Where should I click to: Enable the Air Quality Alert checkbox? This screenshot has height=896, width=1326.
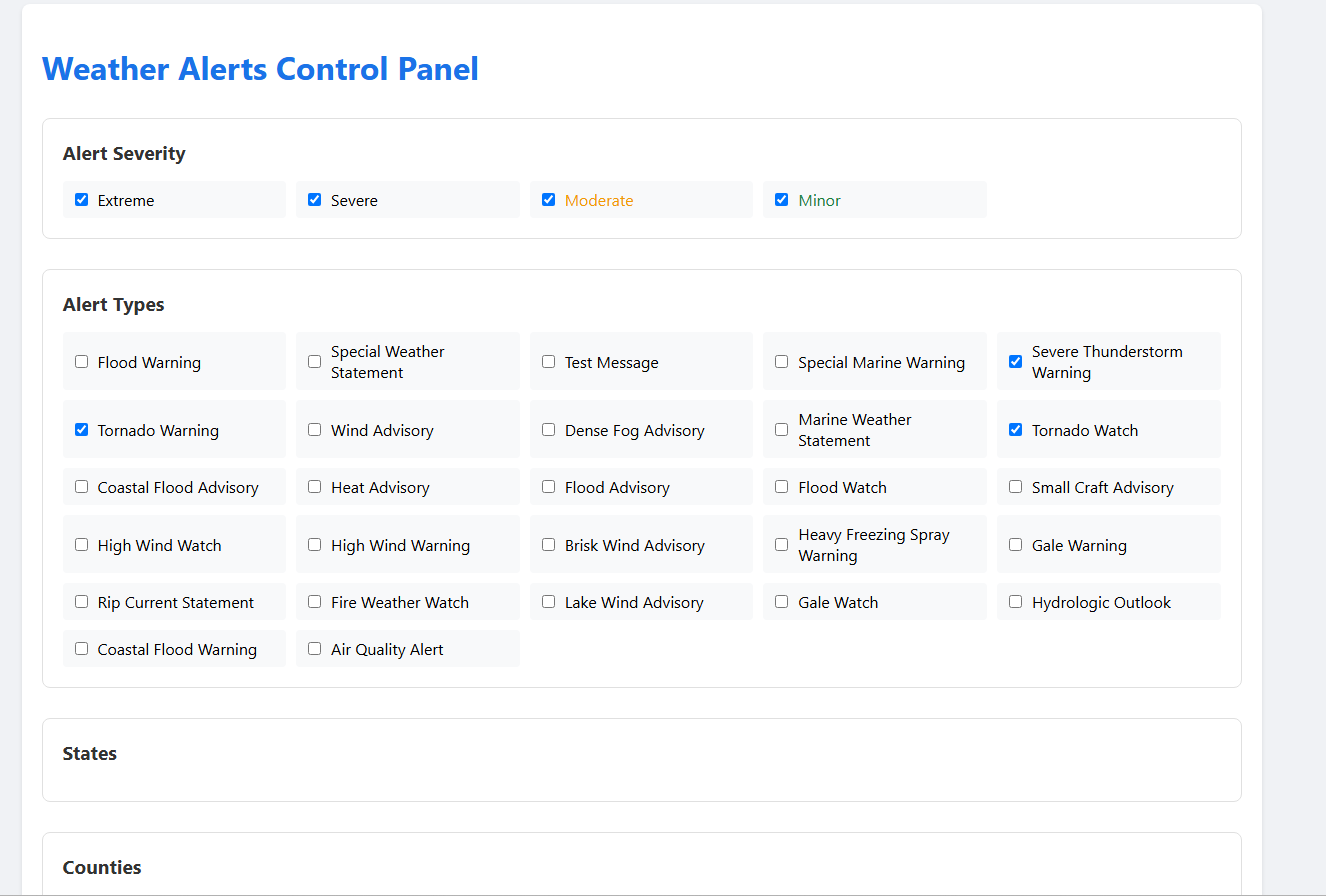315,649
